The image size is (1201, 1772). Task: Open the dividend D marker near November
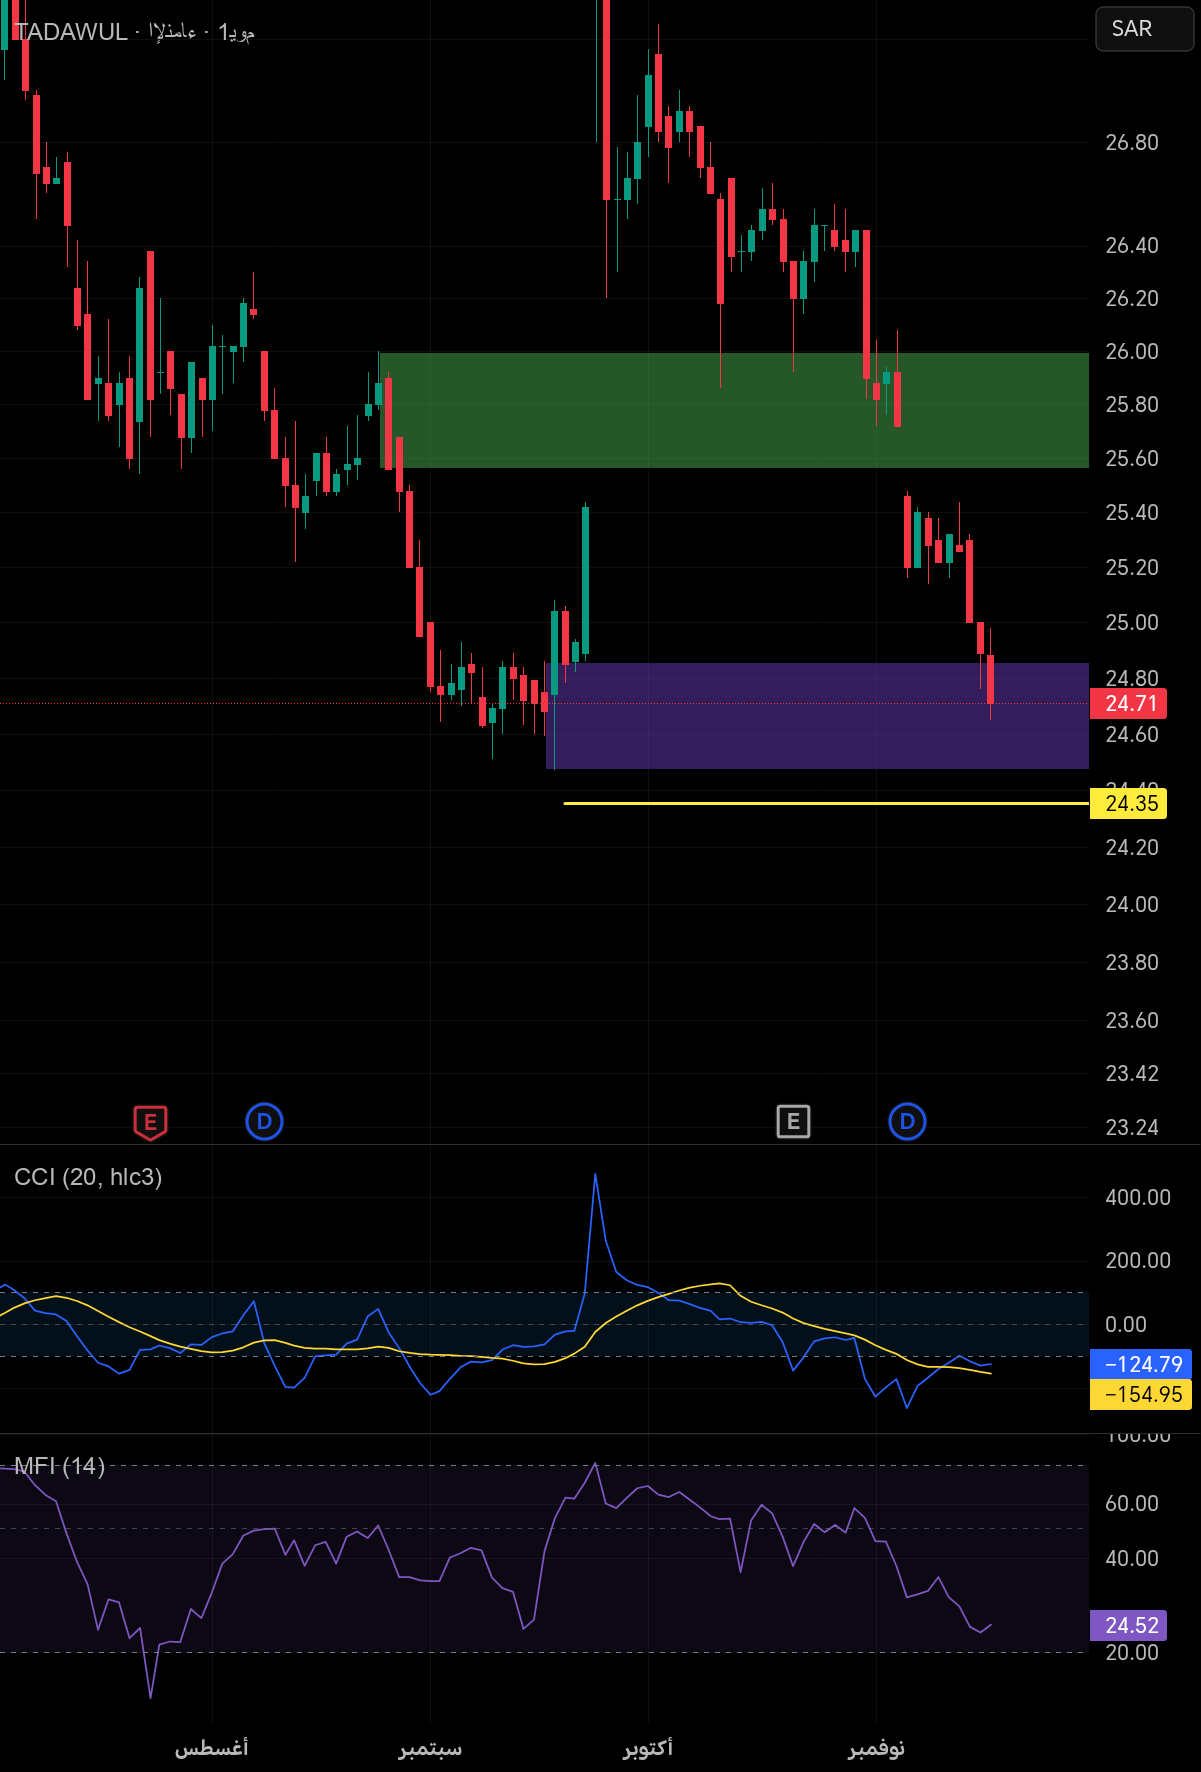click(907, 1122)
